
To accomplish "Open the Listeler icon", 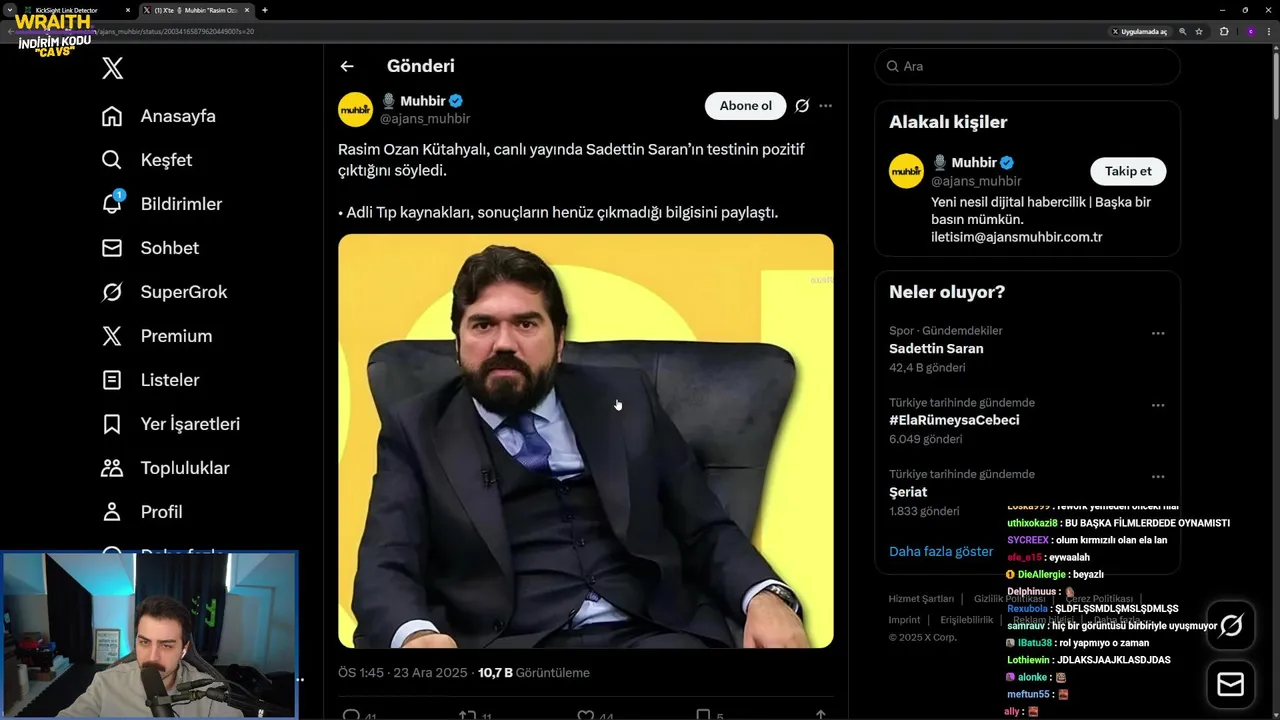I will tap(113, 380).
